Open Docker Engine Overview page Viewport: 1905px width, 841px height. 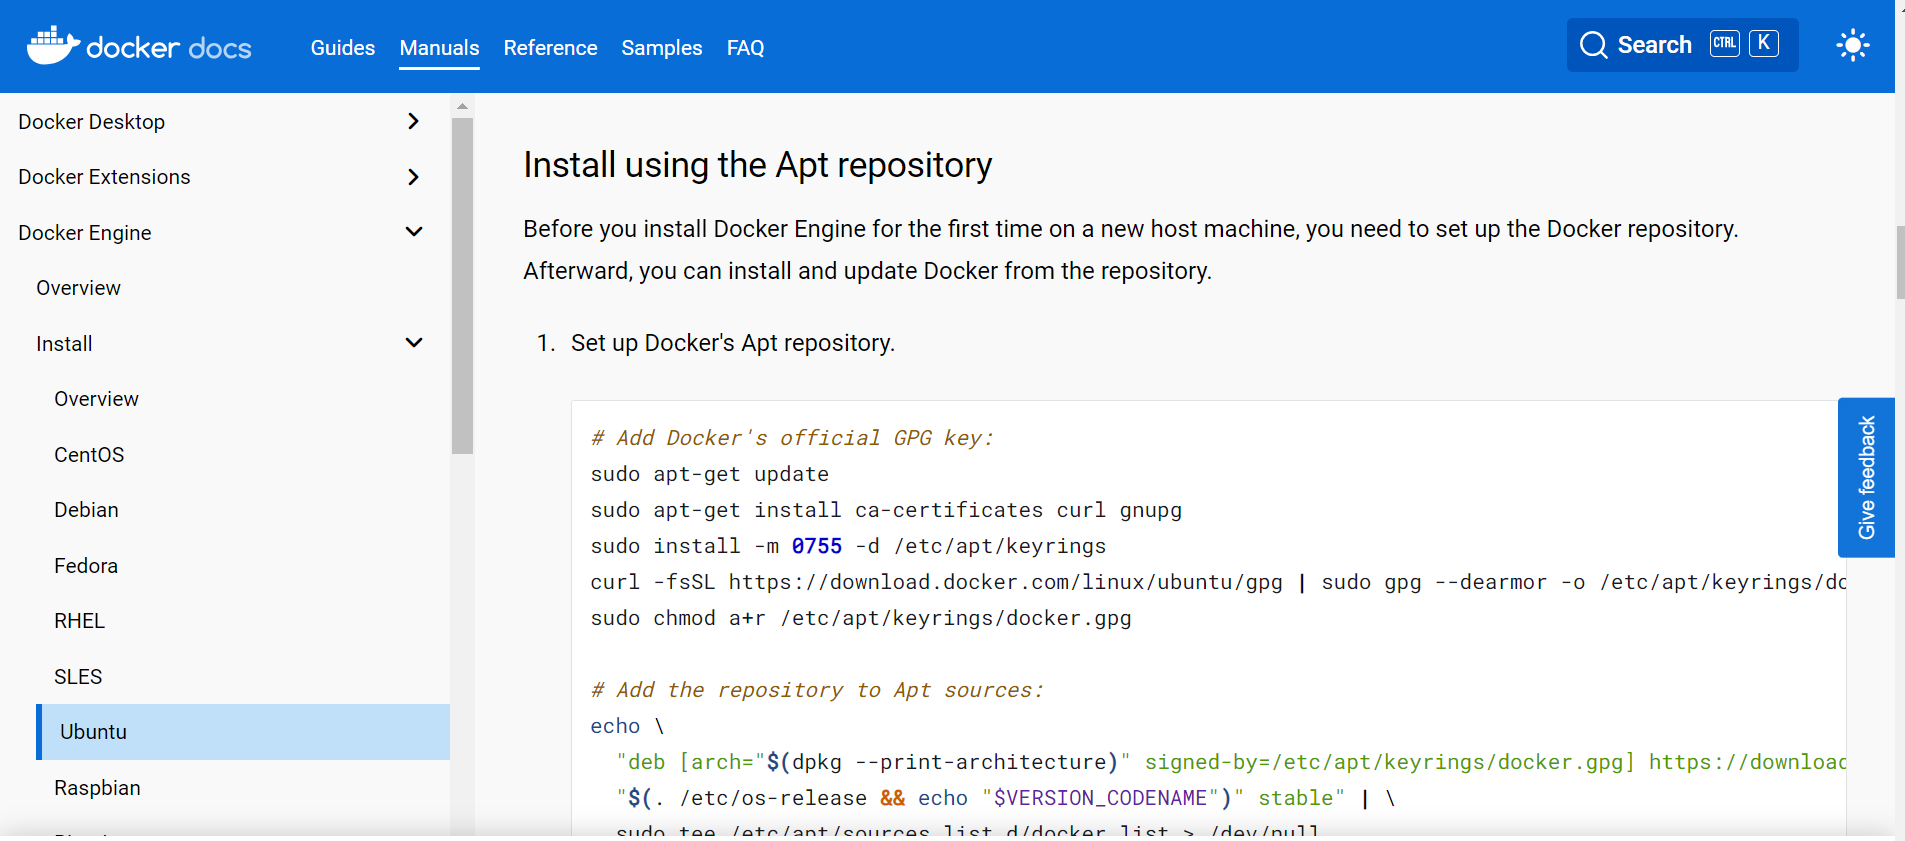[78, 288]
